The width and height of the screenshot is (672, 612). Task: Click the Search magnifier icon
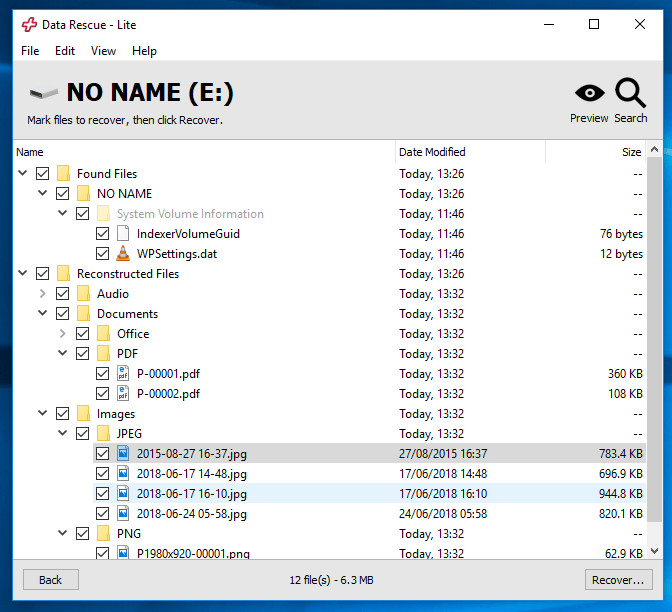coord(630,94)
